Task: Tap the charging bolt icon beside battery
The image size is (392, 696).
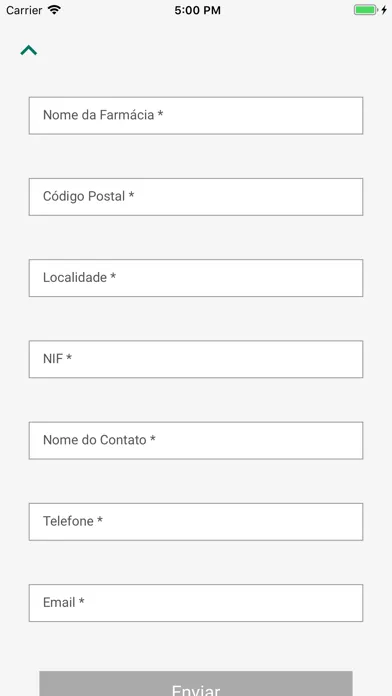Action: pyautogui.click(x=384, y=10)
